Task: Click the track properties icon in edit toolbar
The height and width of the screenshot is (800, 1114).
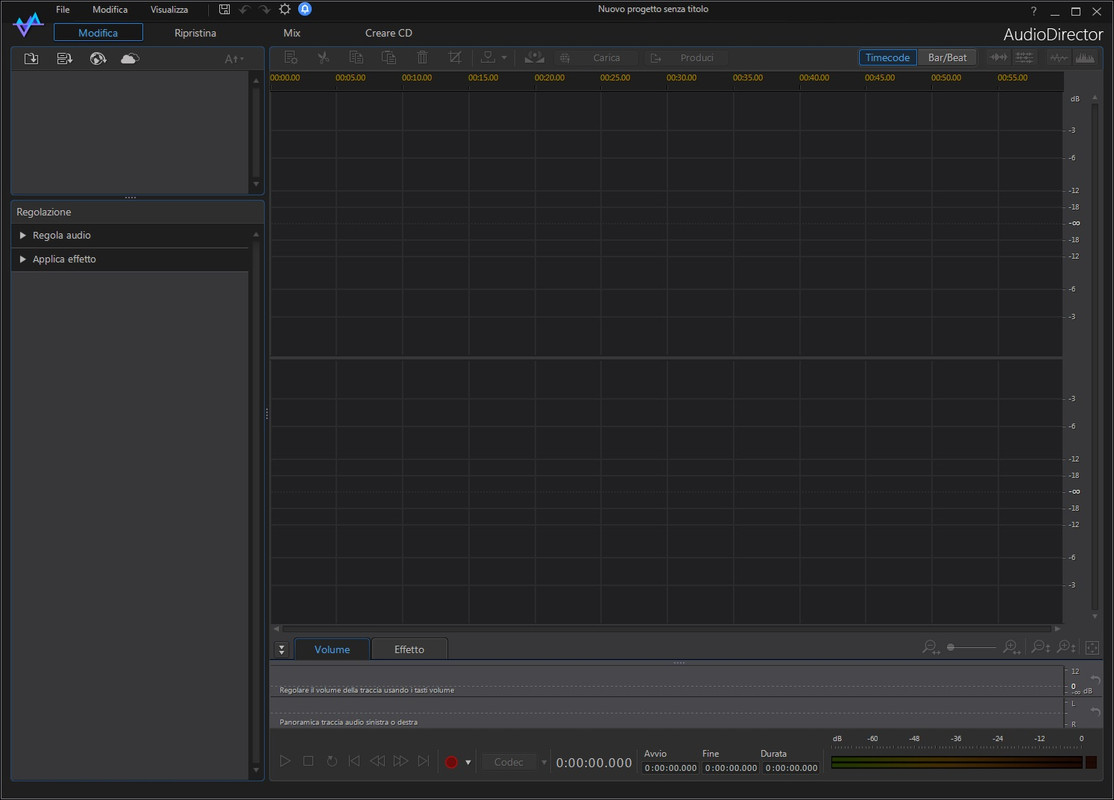Action: 291,58
